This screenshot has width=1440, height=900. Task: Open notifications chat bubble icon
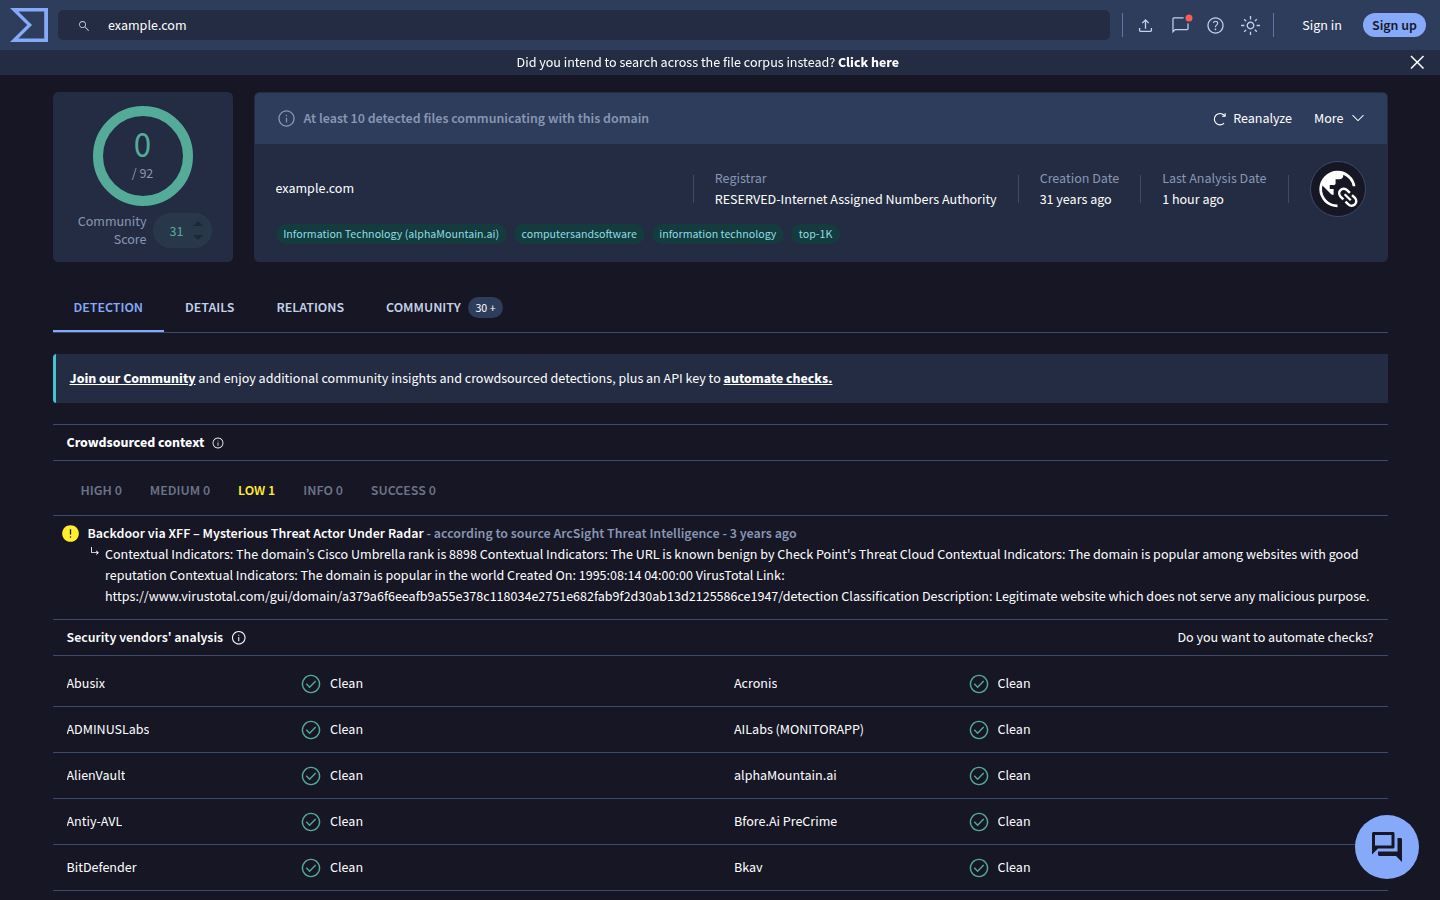point(1181,25)
